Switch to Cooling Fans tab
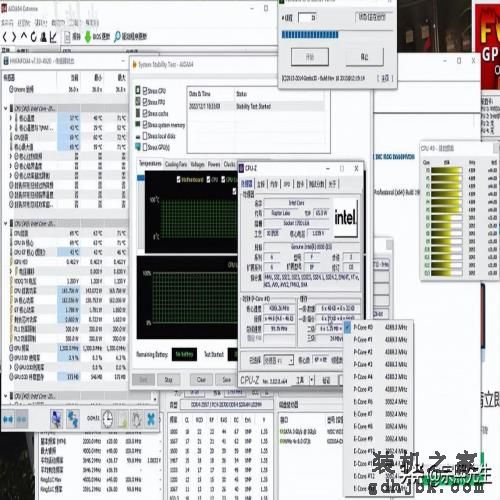Viewport: 500px width, 500px height. 176,164
